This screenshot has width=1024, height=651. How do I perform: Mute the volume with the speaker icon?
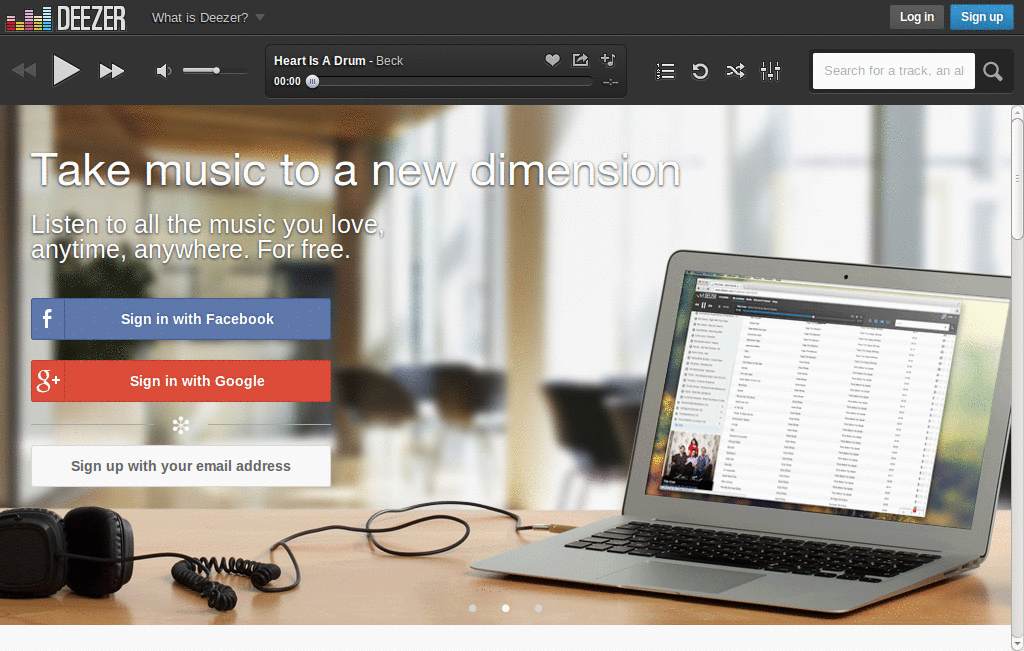[x=162, y=70]
